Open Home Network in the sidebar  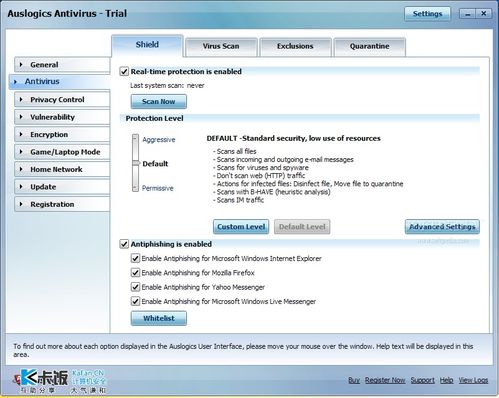62,169
